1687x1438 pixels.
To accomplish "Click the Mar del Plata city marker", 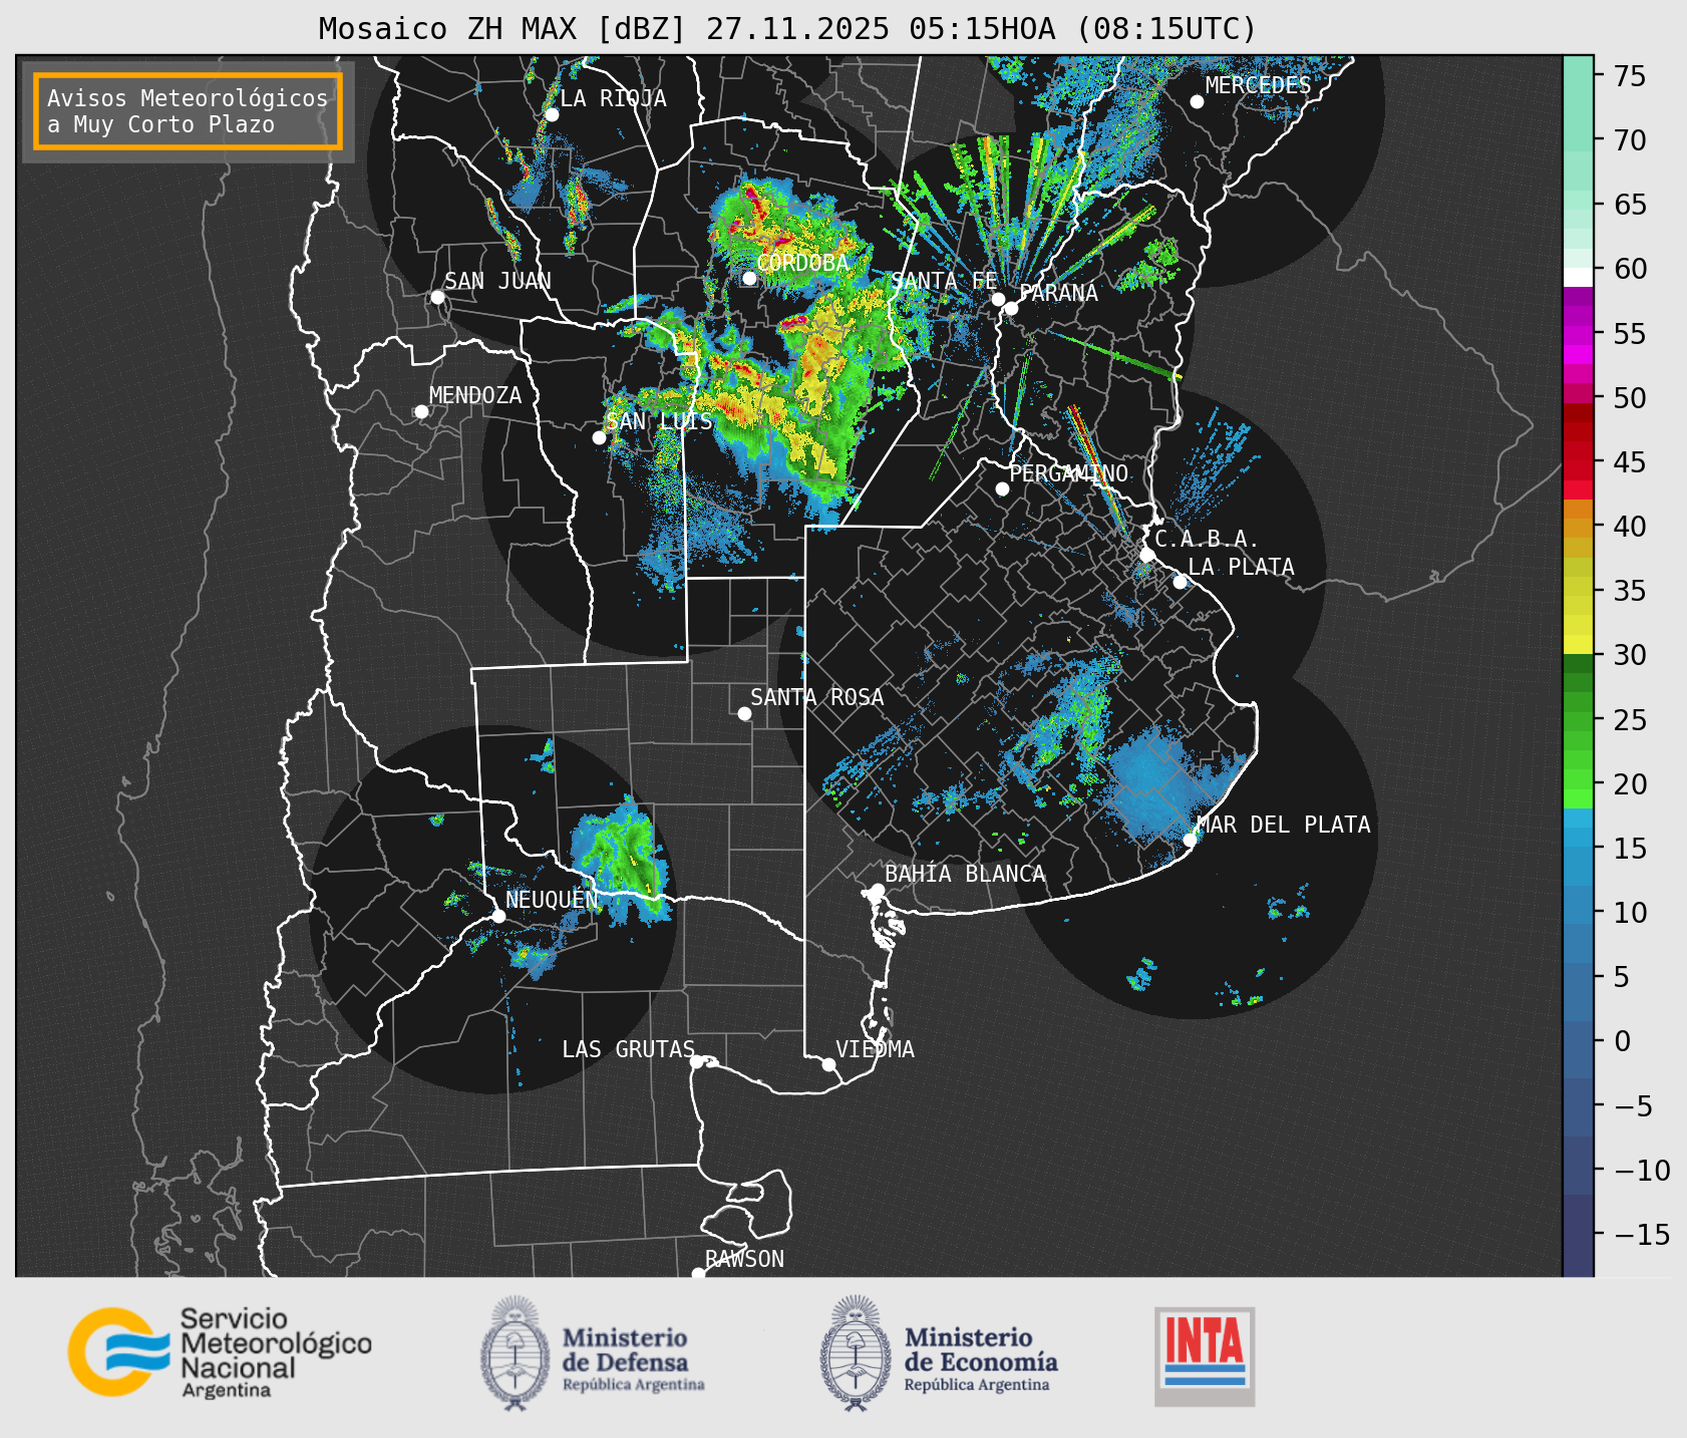I will point(1189,840).
